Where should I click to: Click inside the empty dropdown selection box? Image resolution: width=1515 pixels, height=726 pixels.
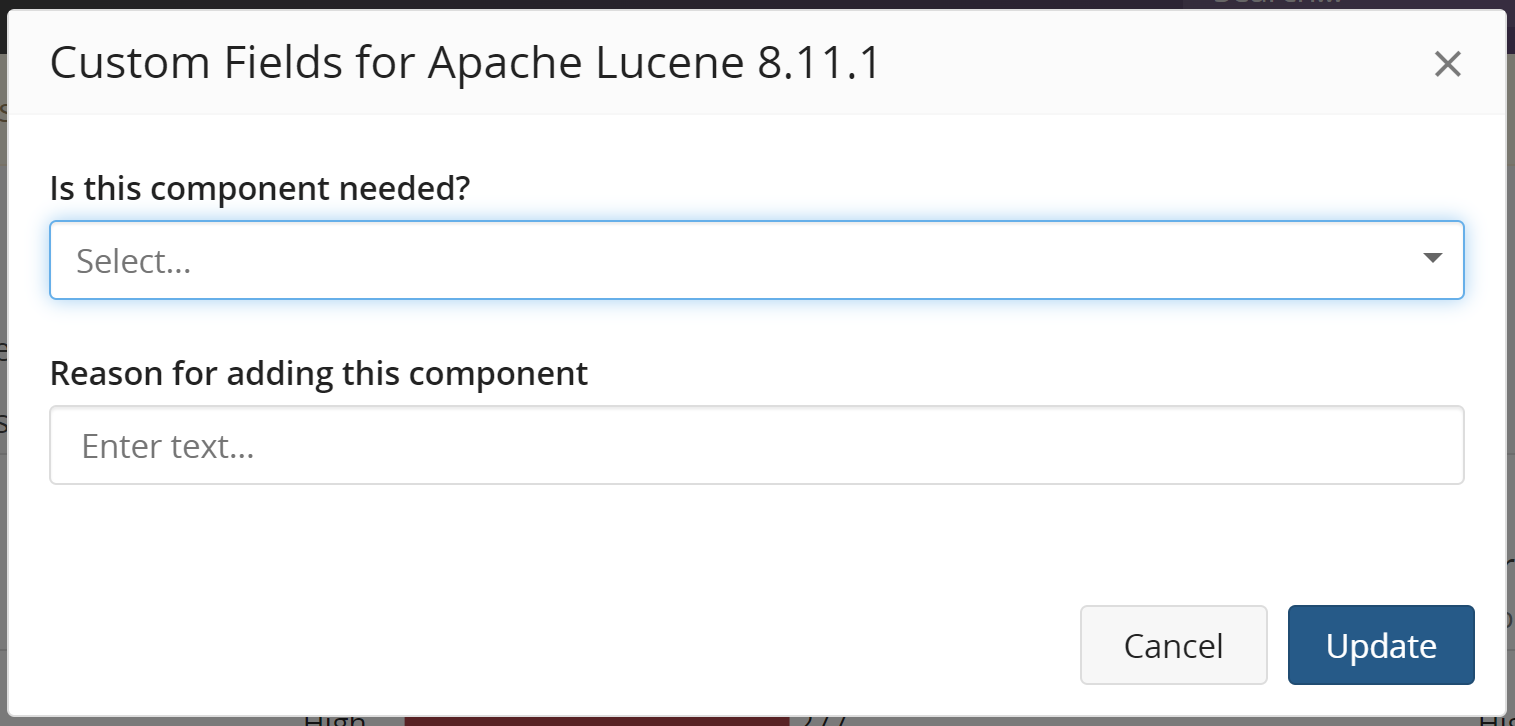(x=700, y=260)
